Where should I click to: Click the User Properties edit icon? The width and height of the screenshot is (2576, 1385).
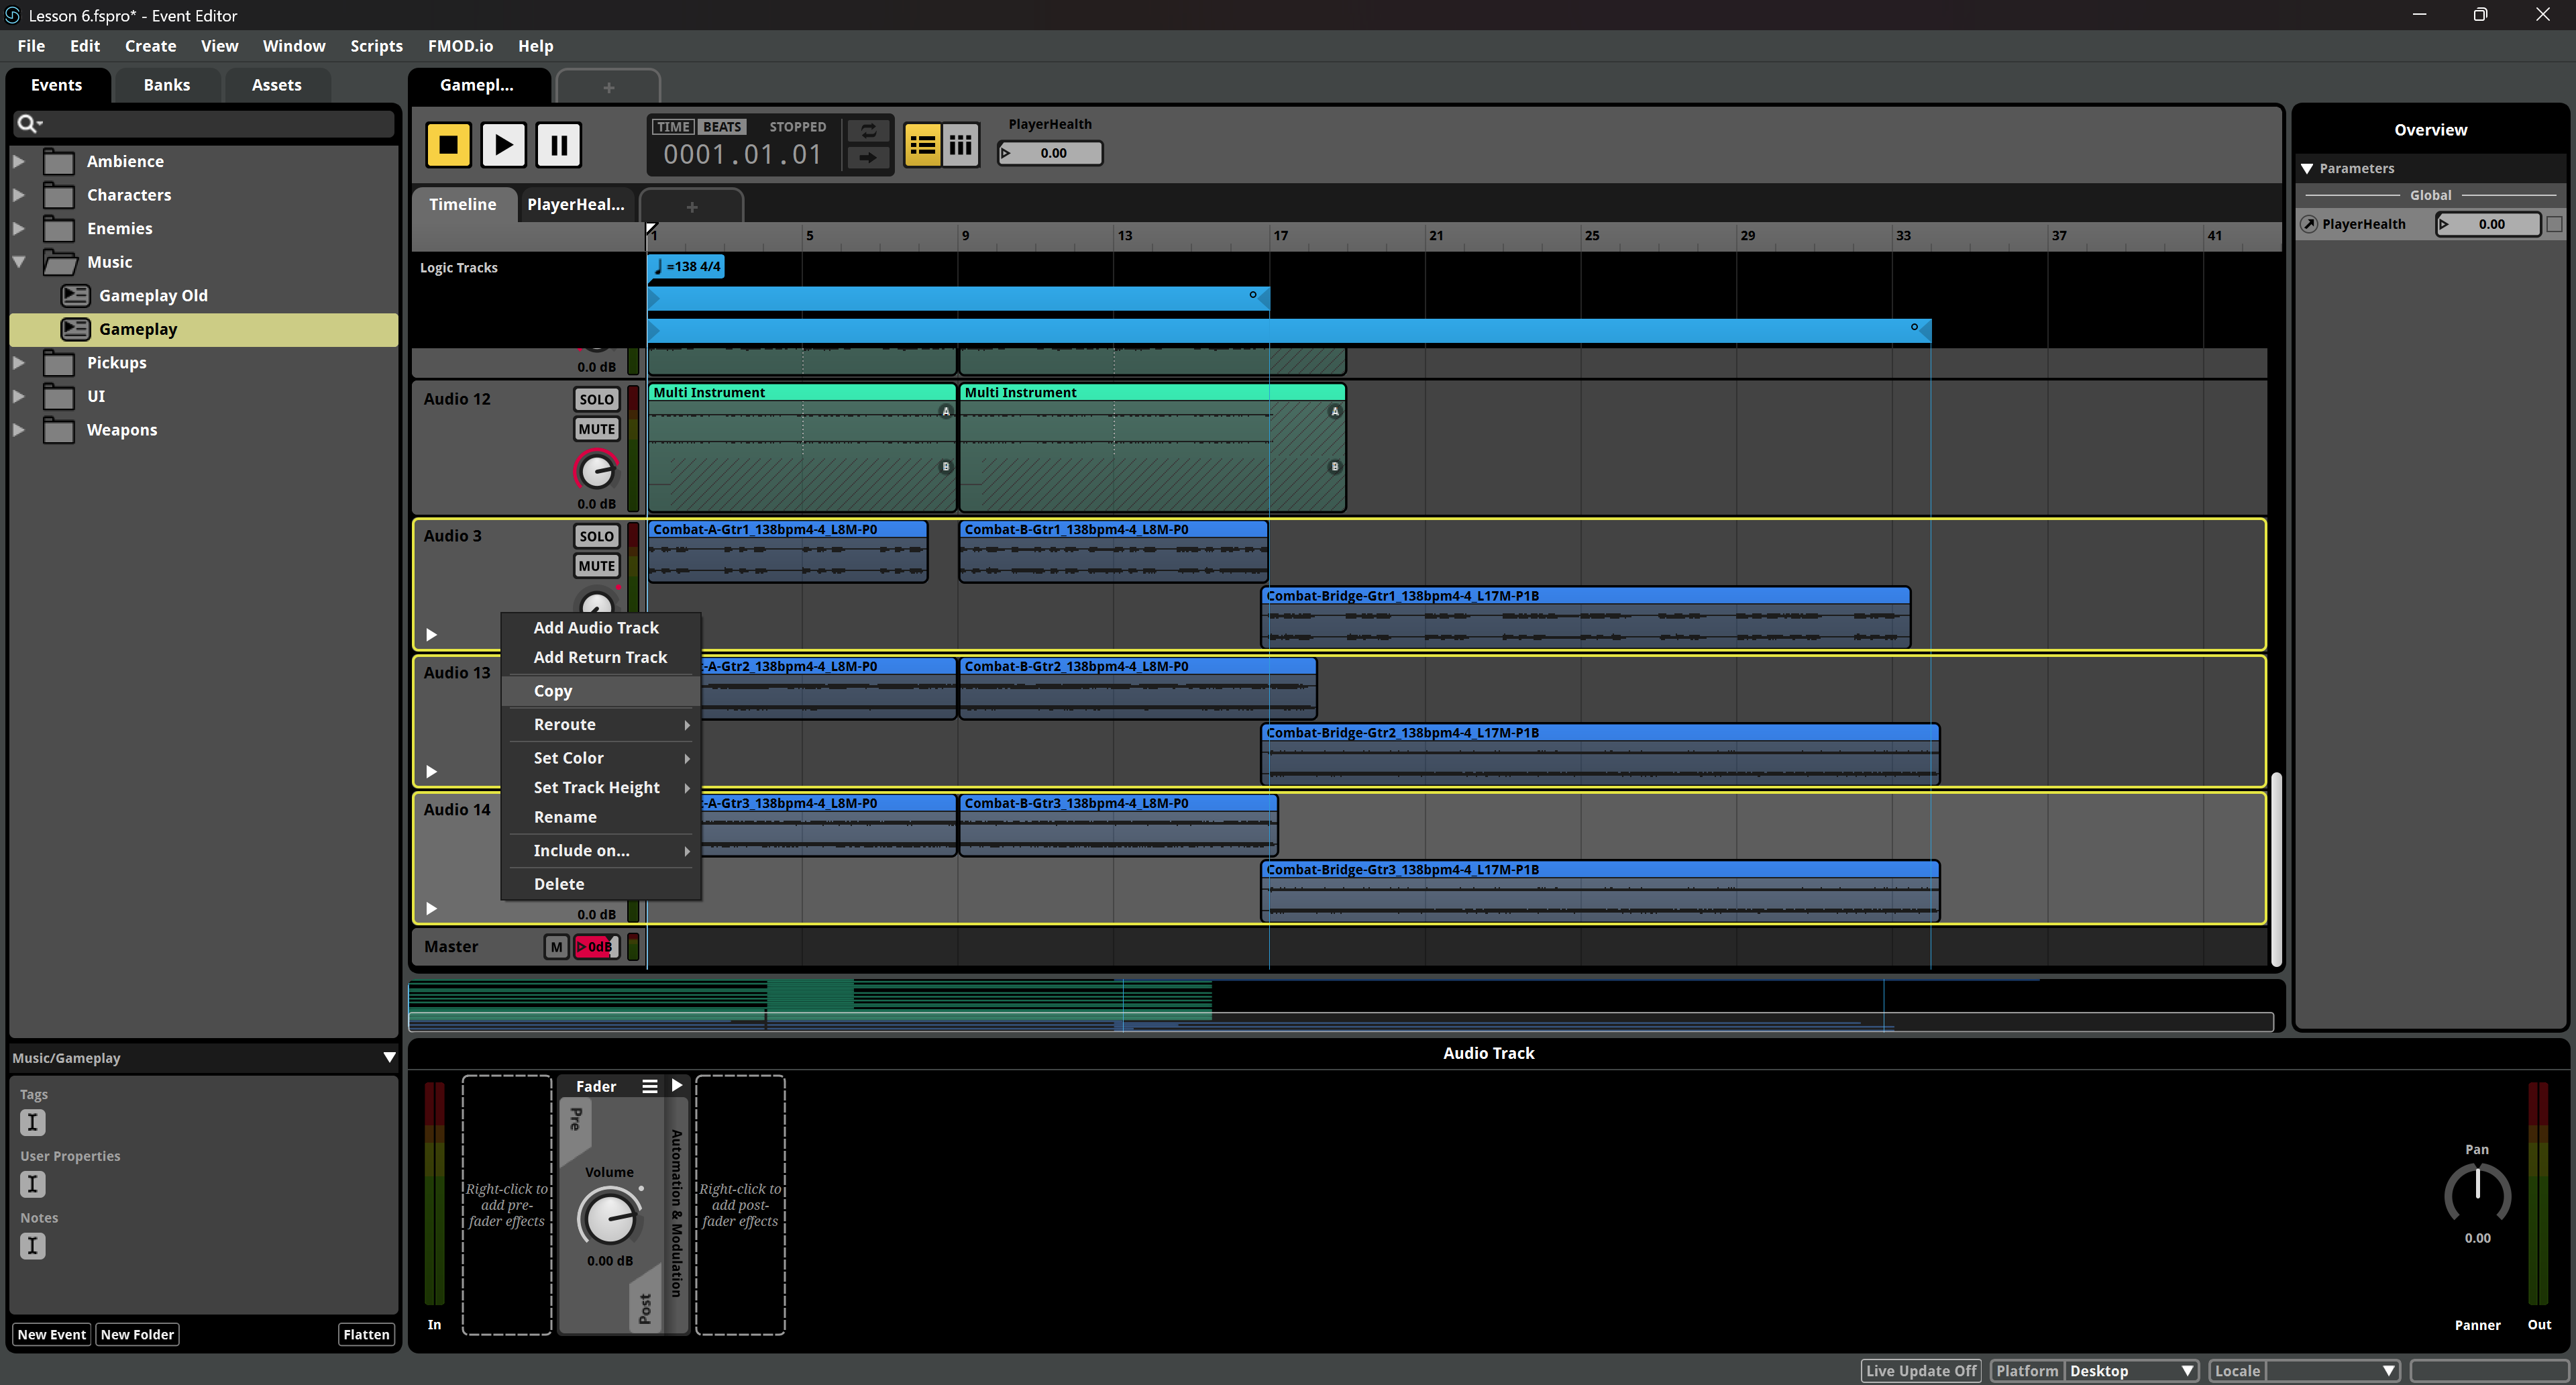tap(32, 1184)
